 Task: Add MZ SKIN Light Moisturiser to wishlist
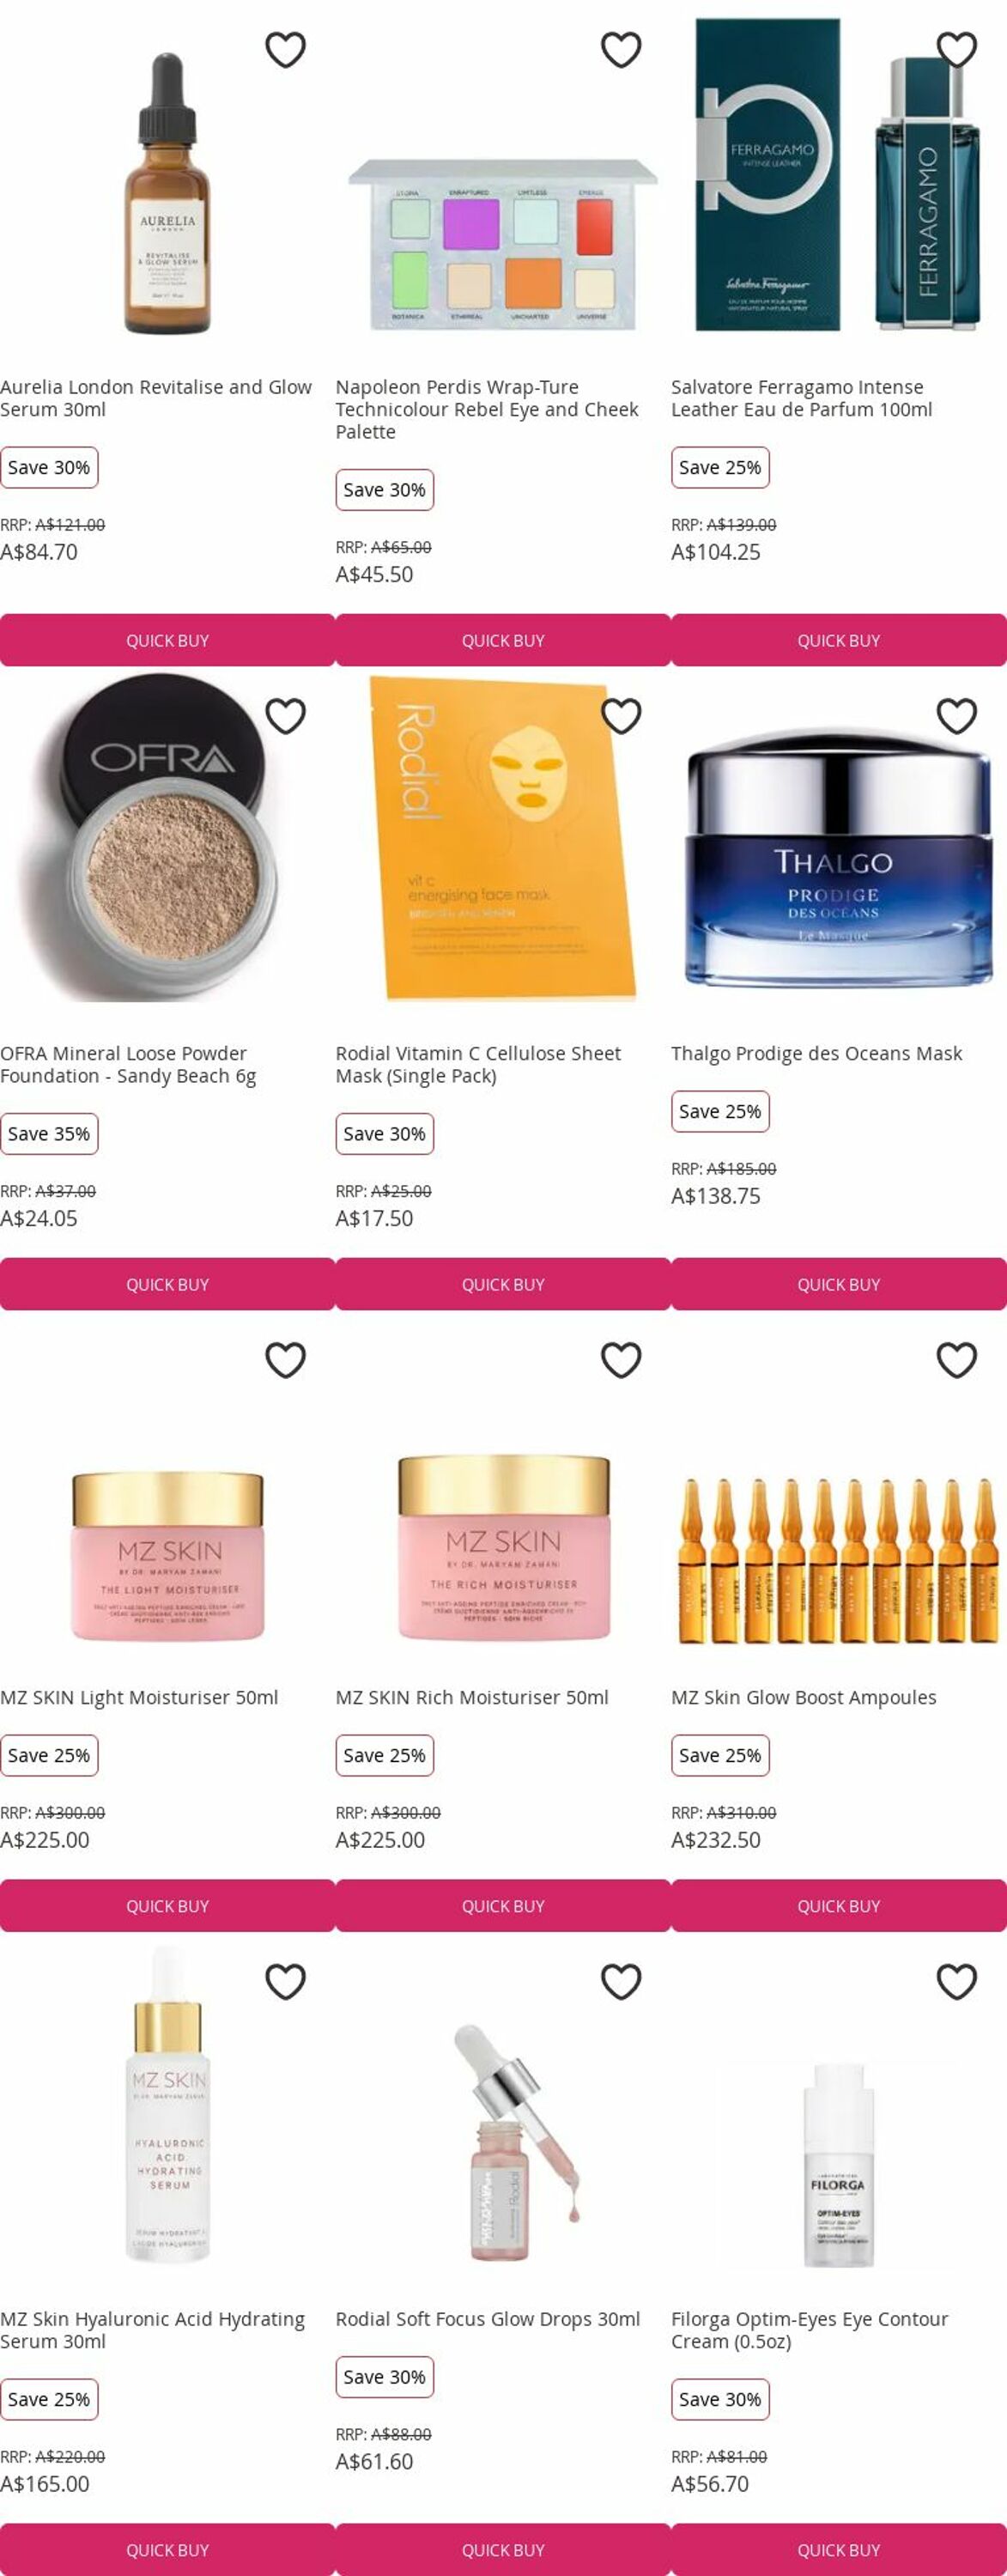tap(285, 1360)
